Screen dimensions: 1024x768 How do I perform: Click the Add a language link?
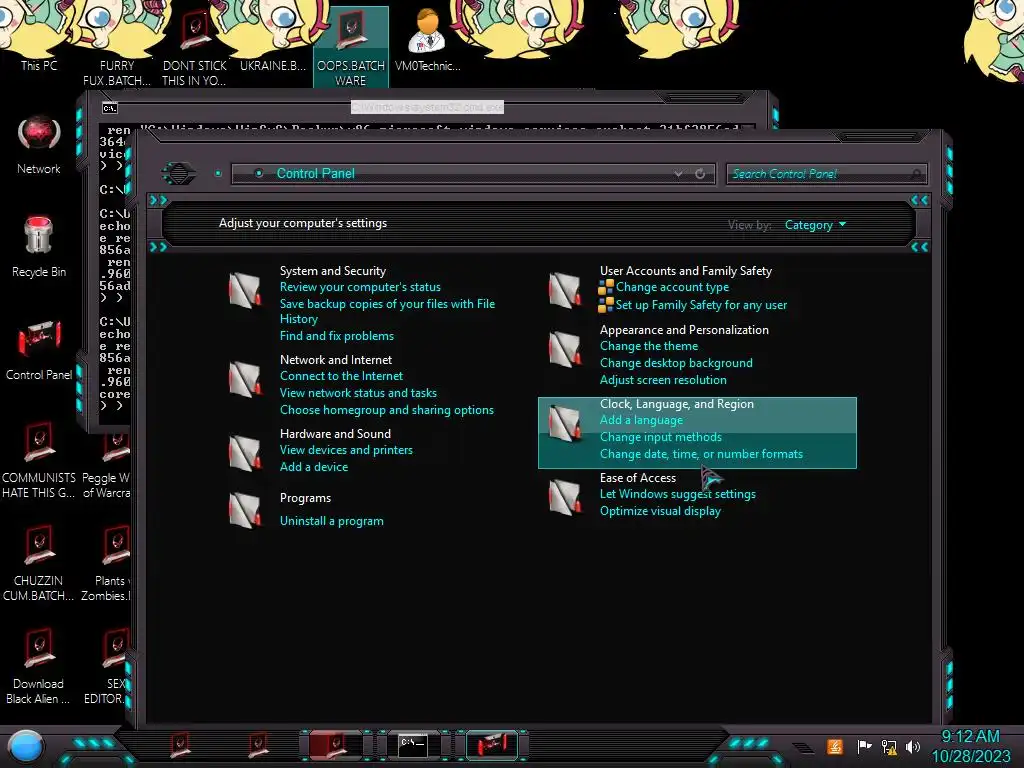pyautogui.click(x=641, y=420)
